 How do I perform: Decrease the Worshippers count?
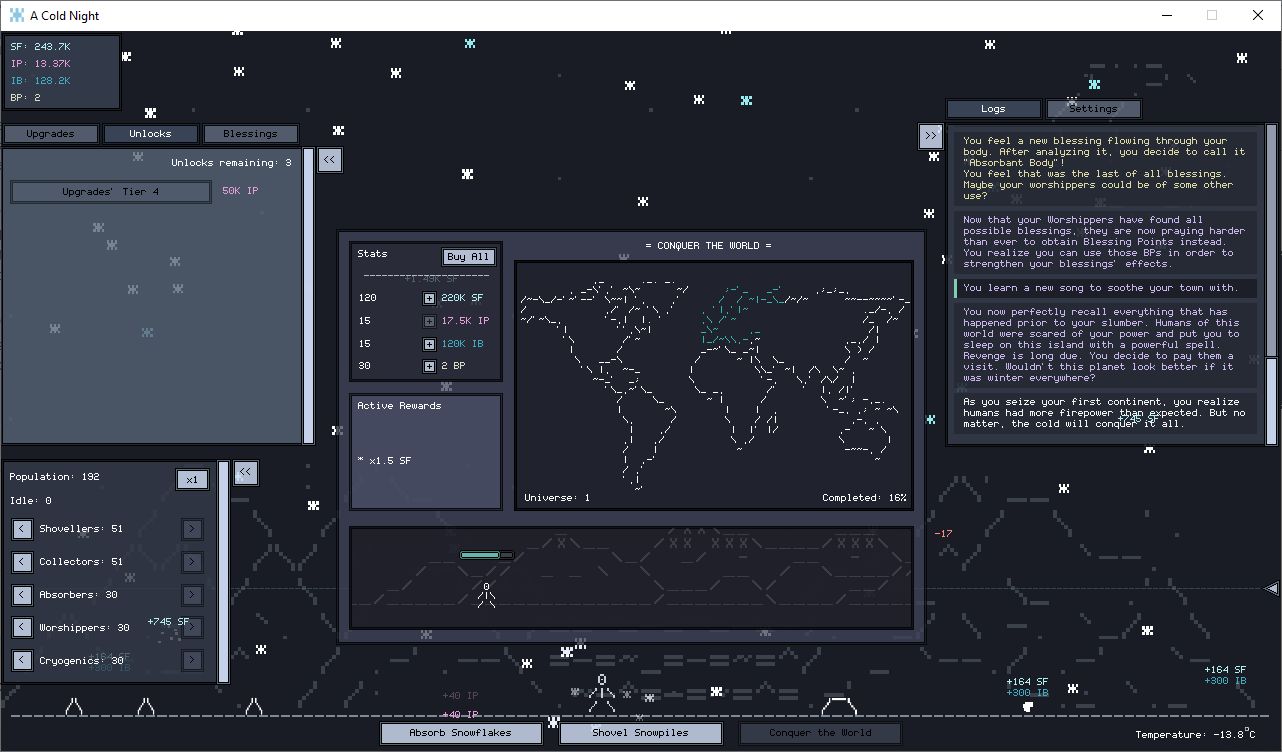[22, 628]
